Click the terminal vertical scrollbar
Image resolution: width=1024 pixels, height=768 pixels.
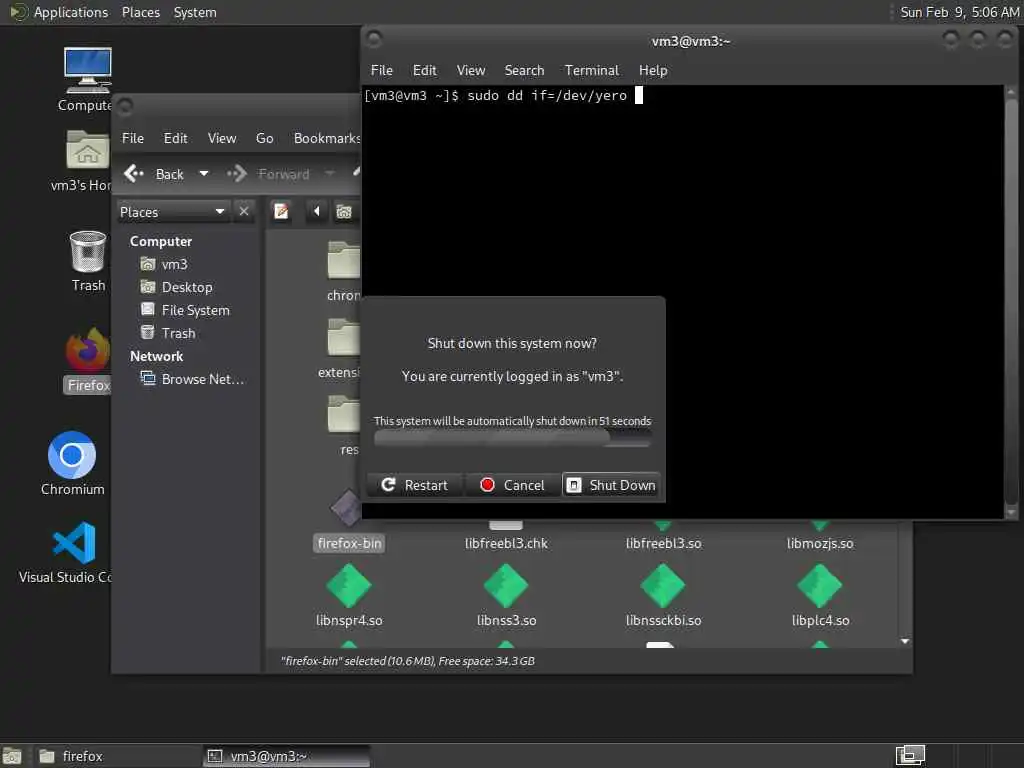[x=1011, y=300]
